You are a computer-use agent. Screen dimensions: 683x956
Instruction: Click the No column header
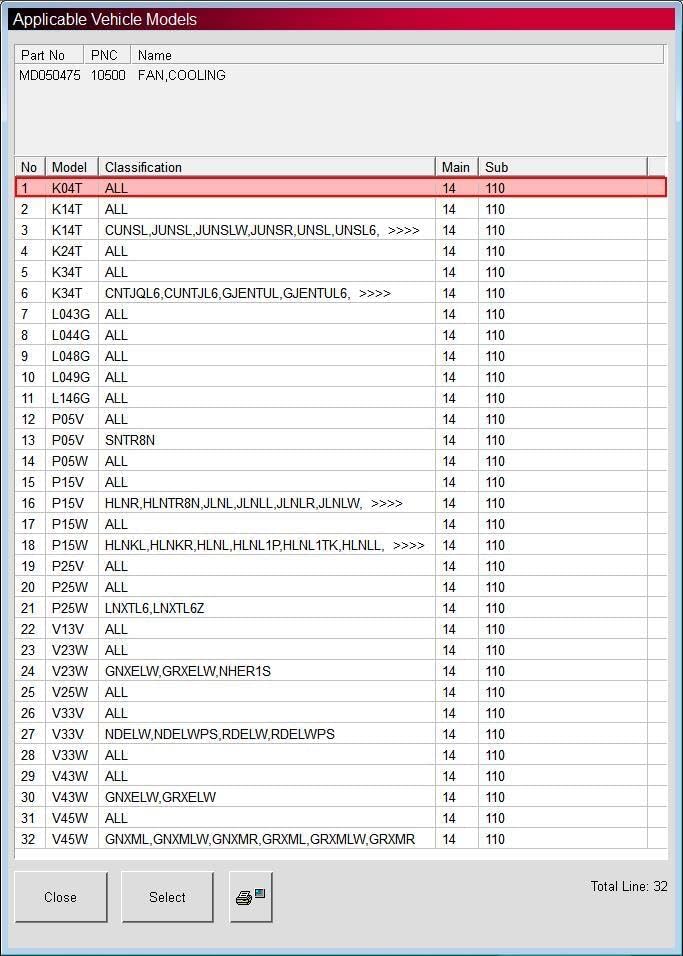click(x=29, y=167)
